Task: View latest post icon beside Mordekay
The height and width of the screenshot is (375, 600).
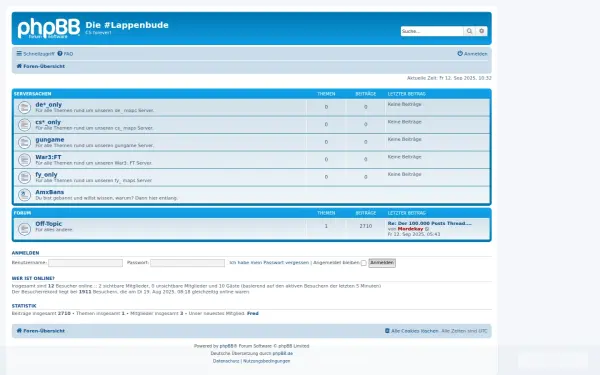Action: point(427,229)
